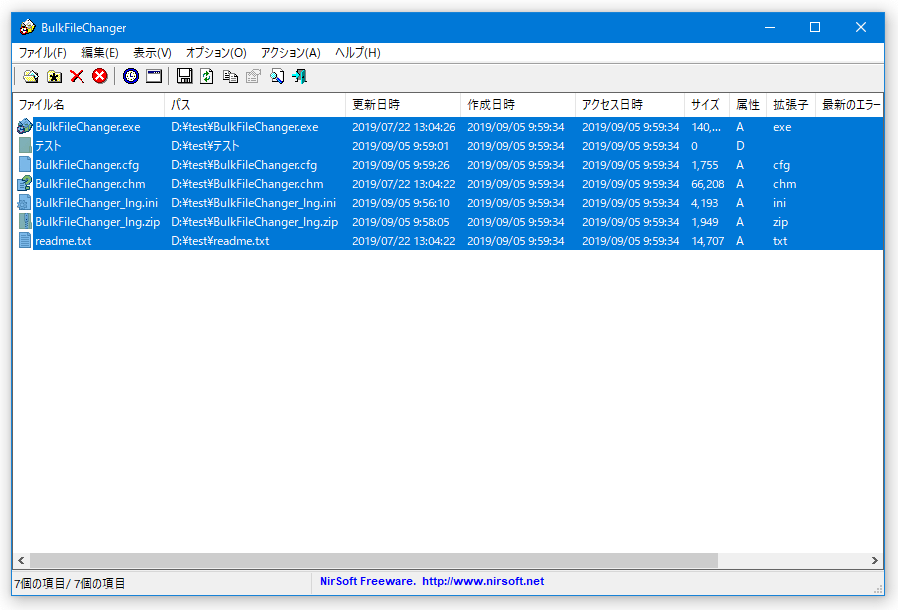The height and width of the screenshot is (610, 898).
Task: Click the BulkFileChanger title bar app icon
Action: pos(27,27)
